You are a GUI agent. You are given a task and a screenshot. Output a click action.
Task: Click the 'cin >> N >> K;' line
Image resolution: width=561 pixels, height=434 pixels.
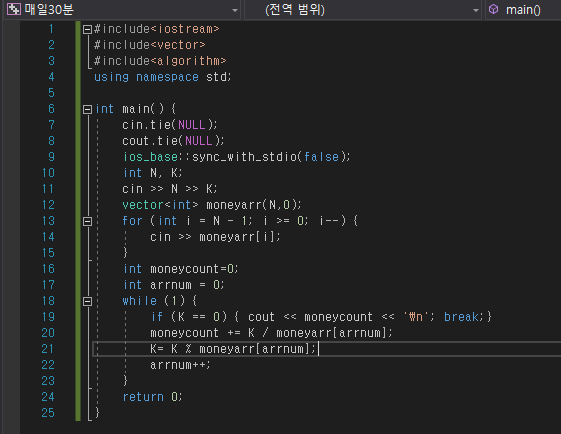point(170,189)
